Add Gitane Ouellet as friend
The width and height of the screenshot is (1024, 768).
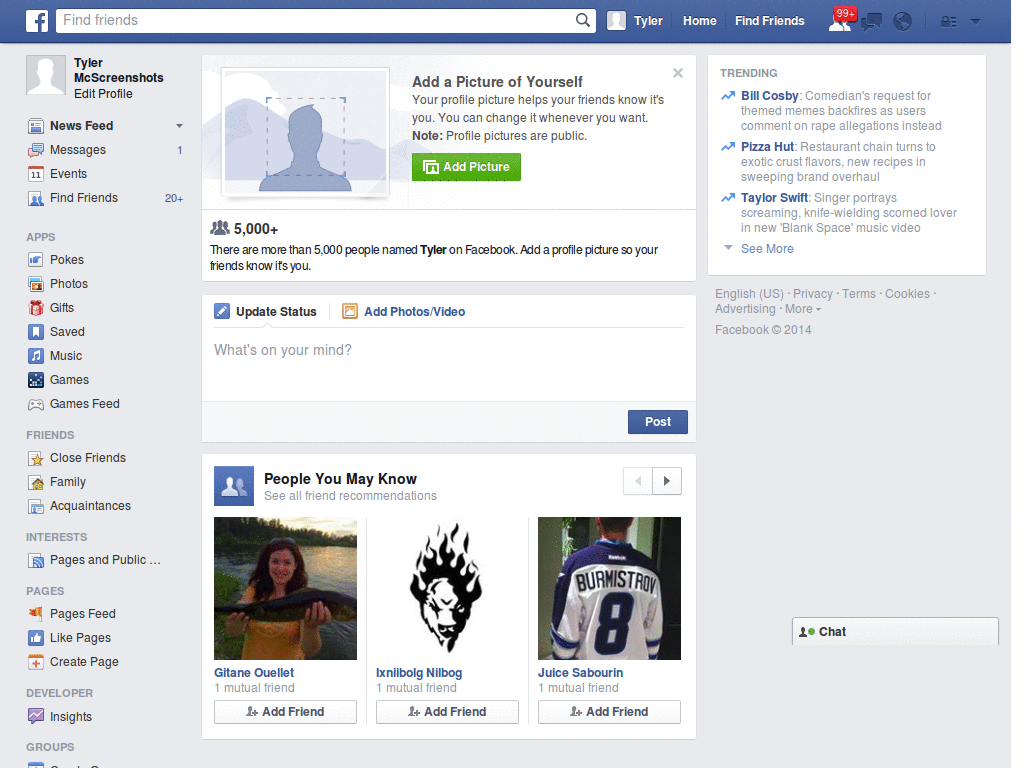coord(285,712)
